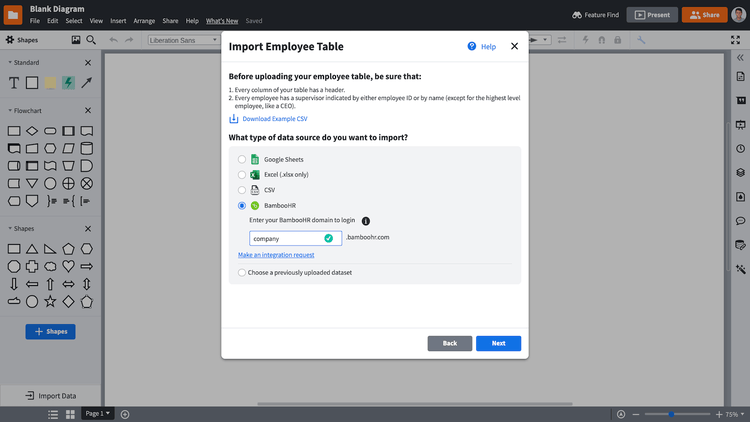Collapse the Shapes library section

tap(10, 229)
